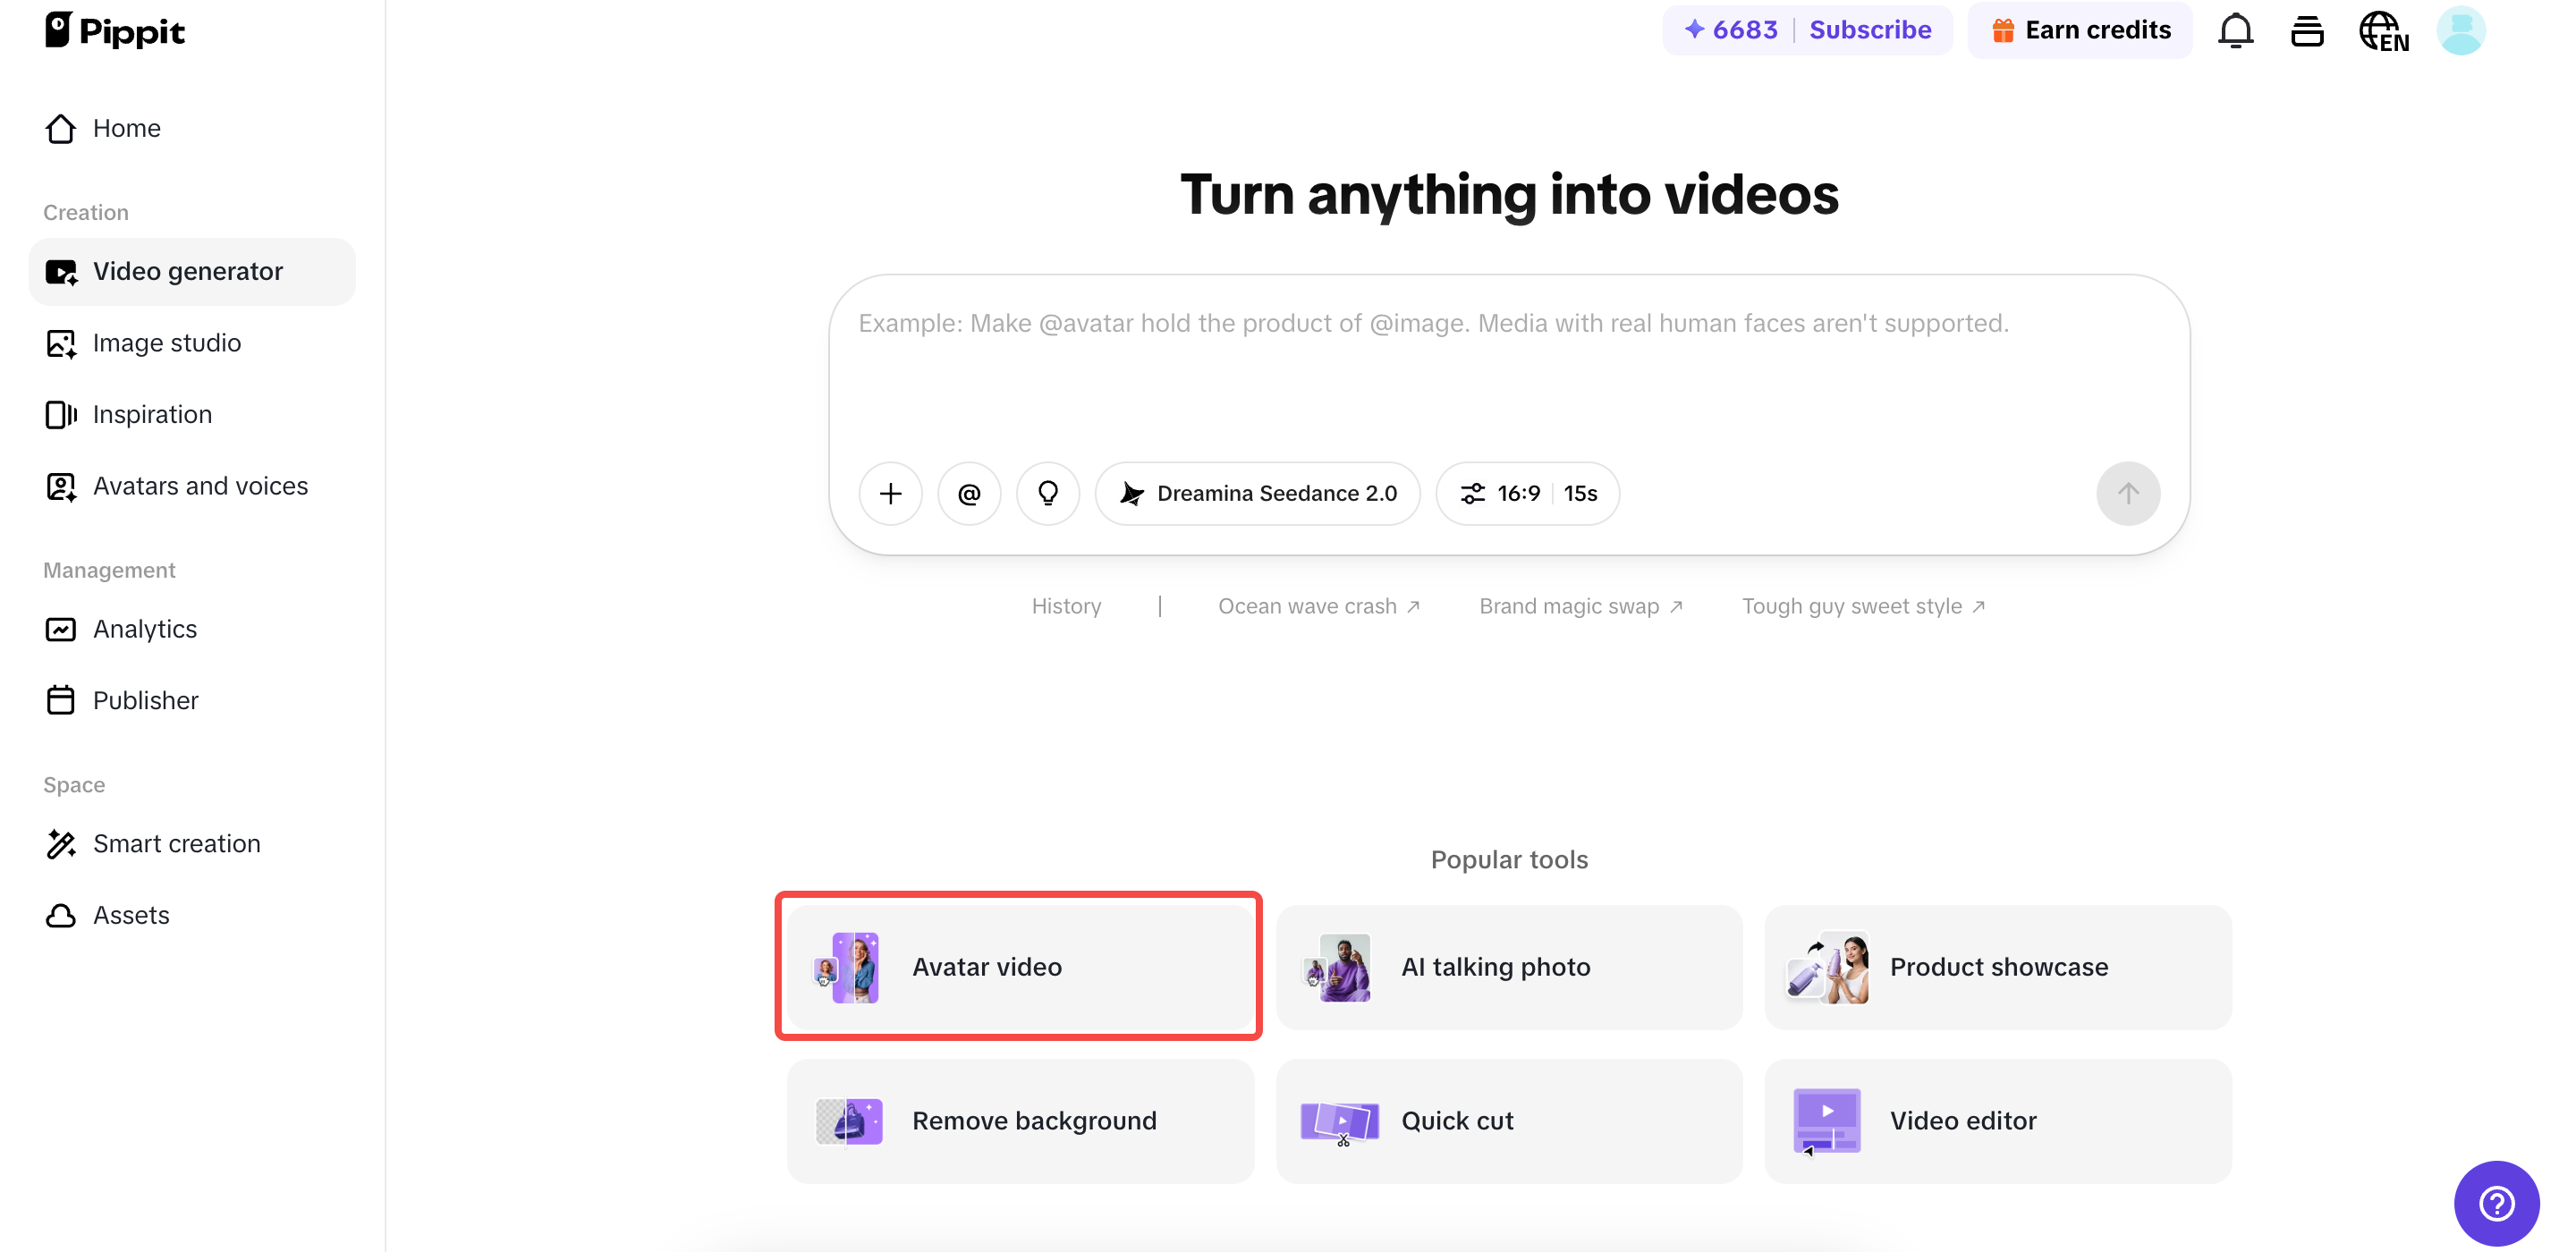Open the Dreamina Seedance 2.0 model selector
Image resolution: width=2576 pixels, height=1252 pixels.
(x=1258, y=493)
